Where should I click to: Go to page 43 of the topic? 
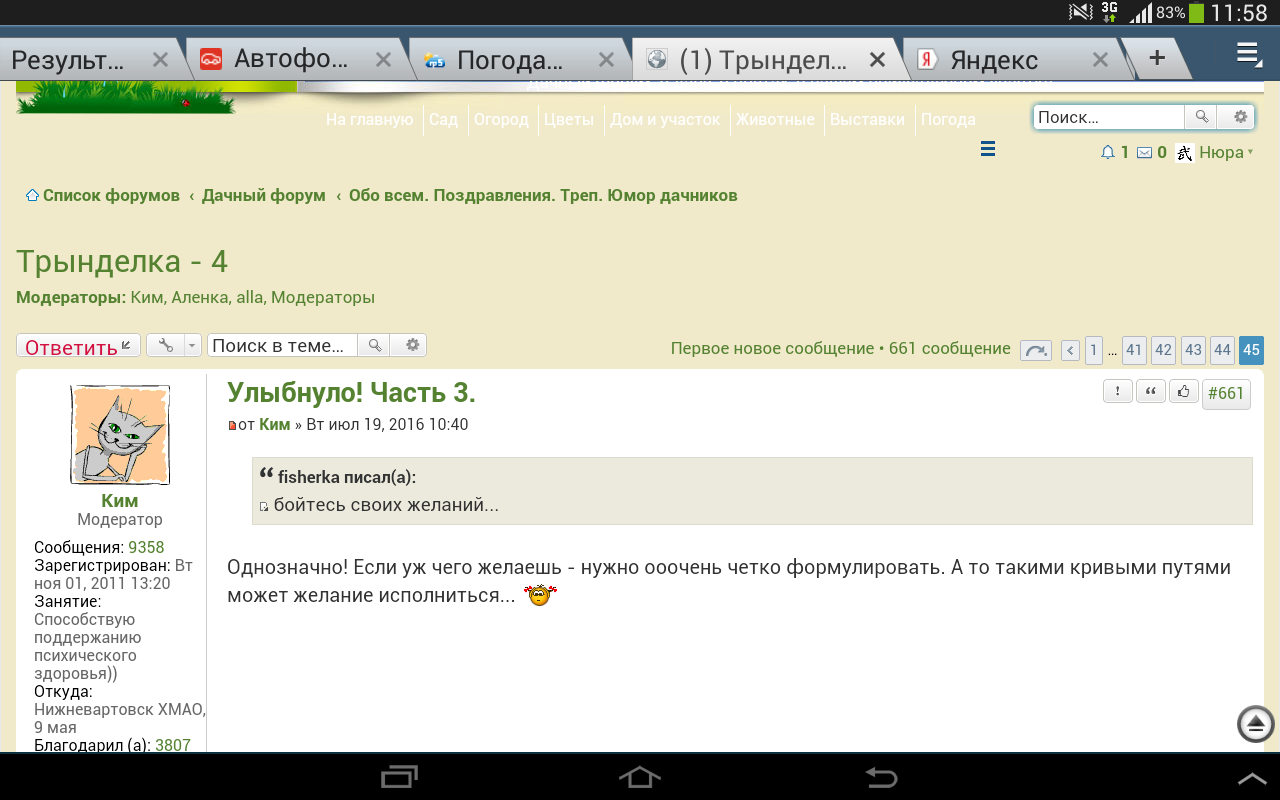click(1193, 350)
